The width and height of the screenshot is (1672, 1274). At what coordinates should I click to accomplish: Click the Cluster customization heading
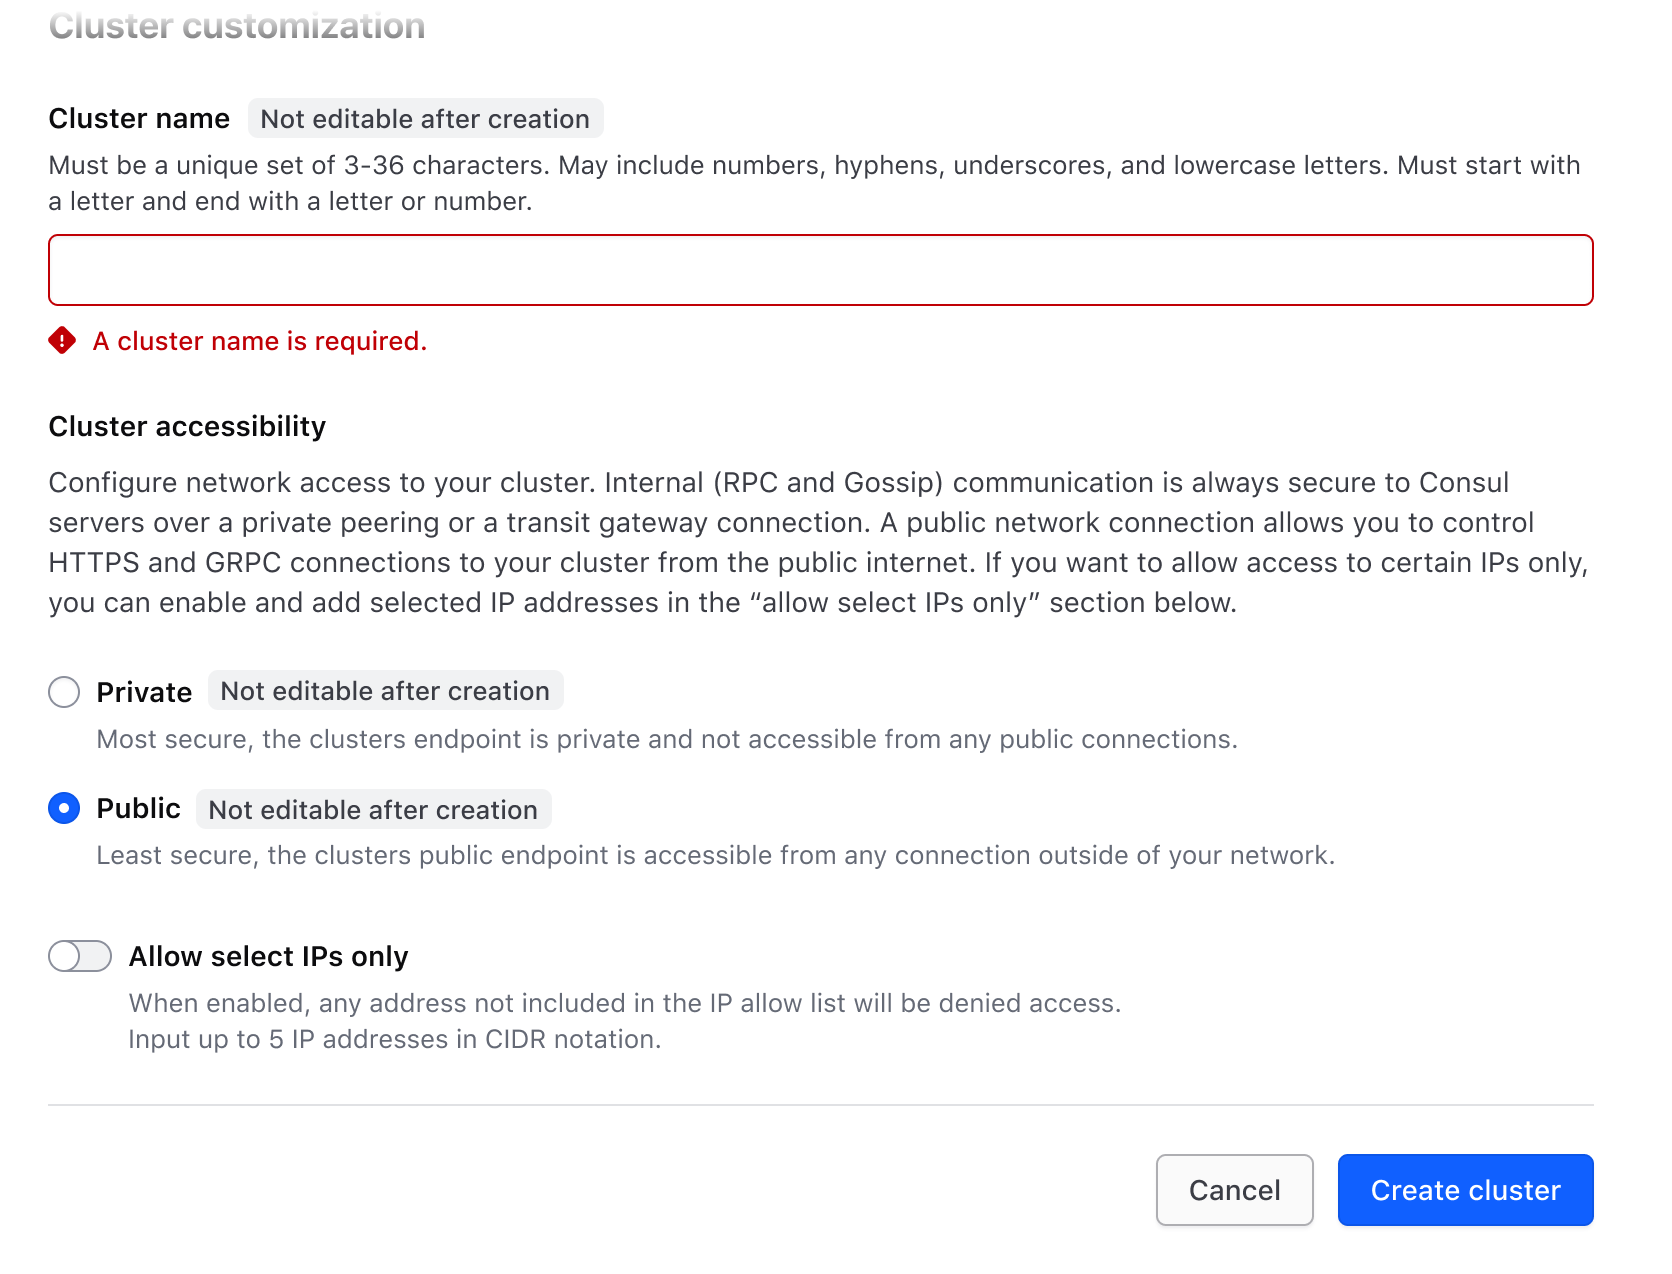(x=238, y=25)
